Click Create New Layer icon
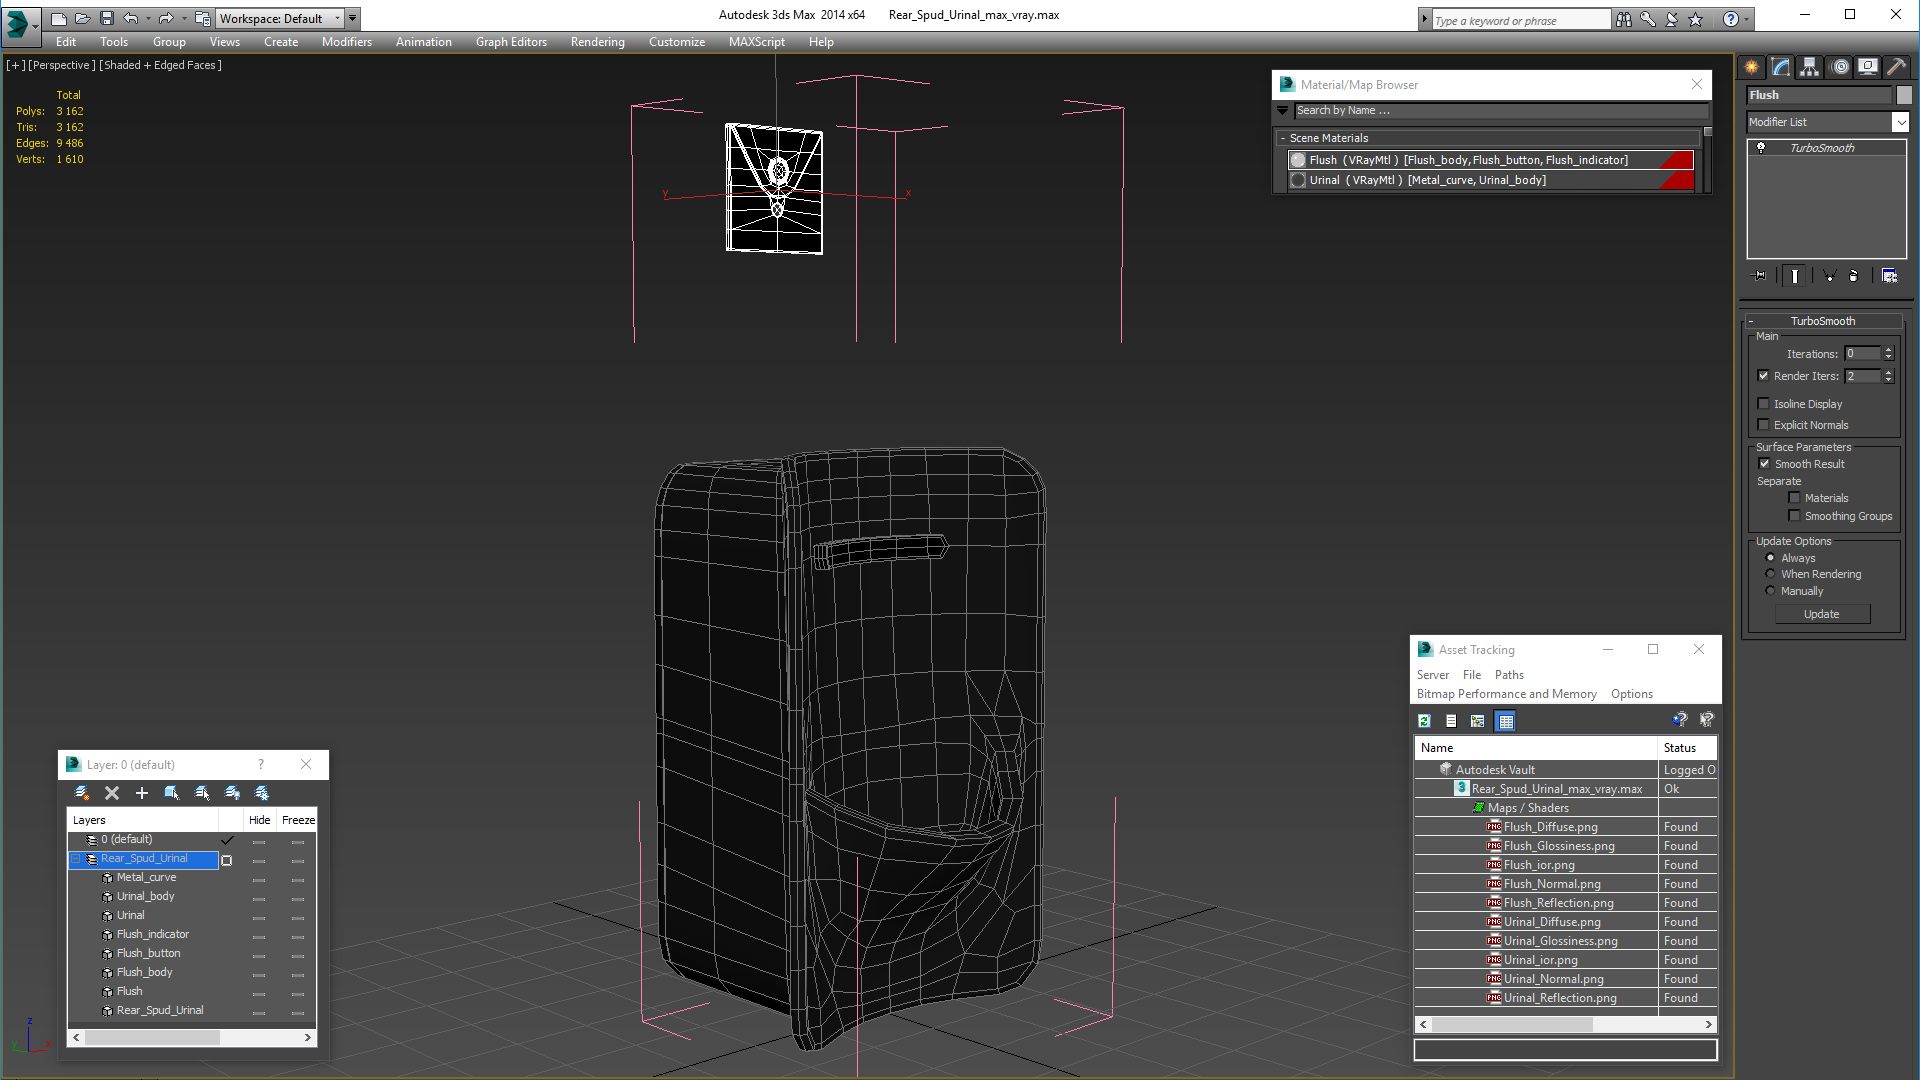 [82, 793]
